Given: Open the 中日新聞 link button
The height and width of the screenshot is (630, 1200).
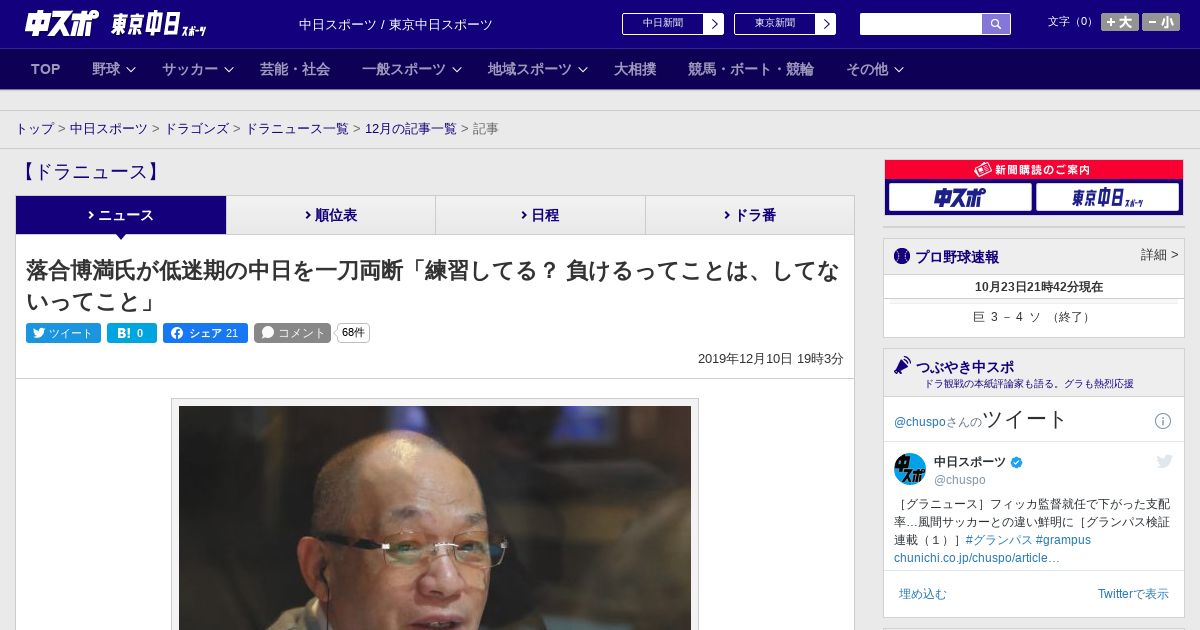Looking at the screenshot, I should coord(662,24).
